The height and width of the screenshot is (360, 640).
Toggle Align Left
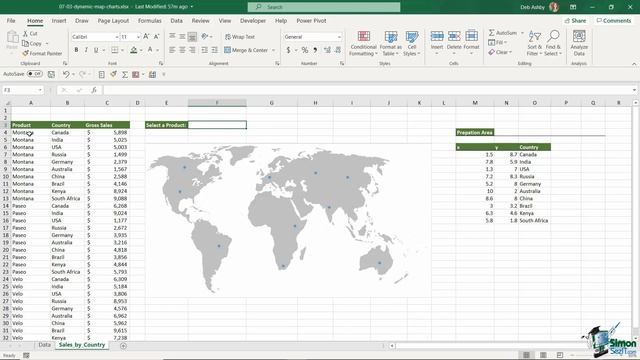point(172,50)
